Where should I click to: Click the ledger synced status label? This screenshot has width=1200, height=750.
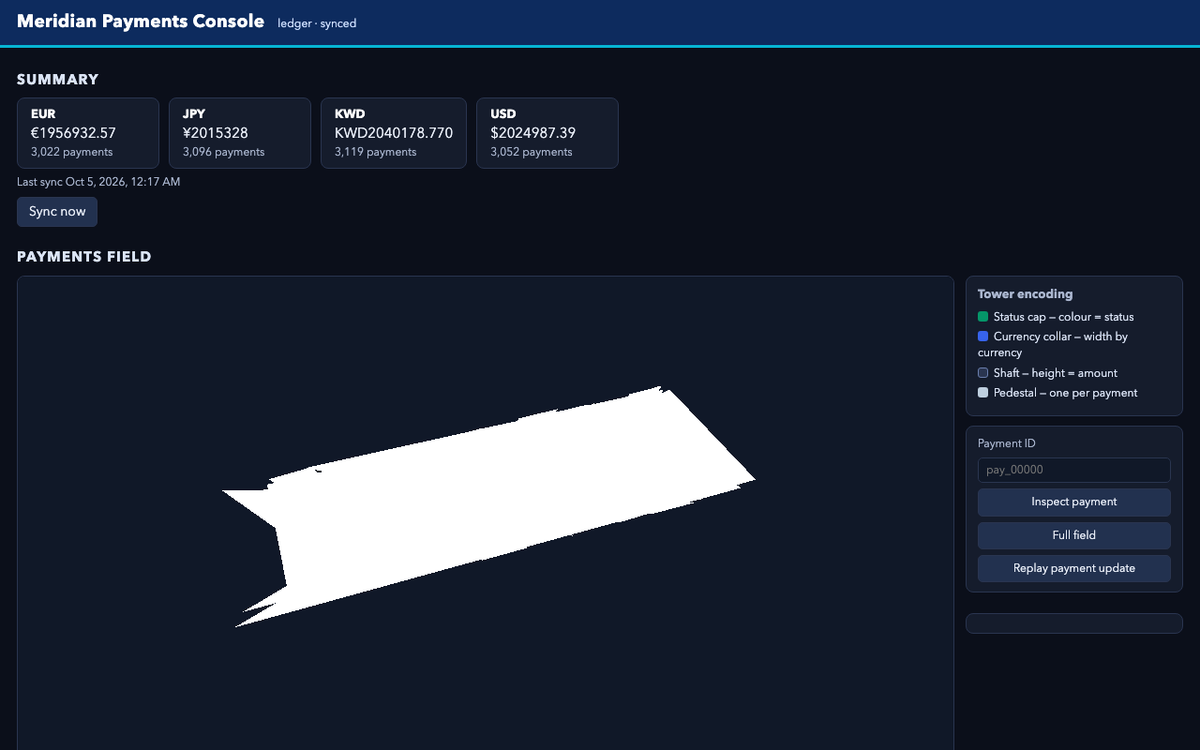317,24
